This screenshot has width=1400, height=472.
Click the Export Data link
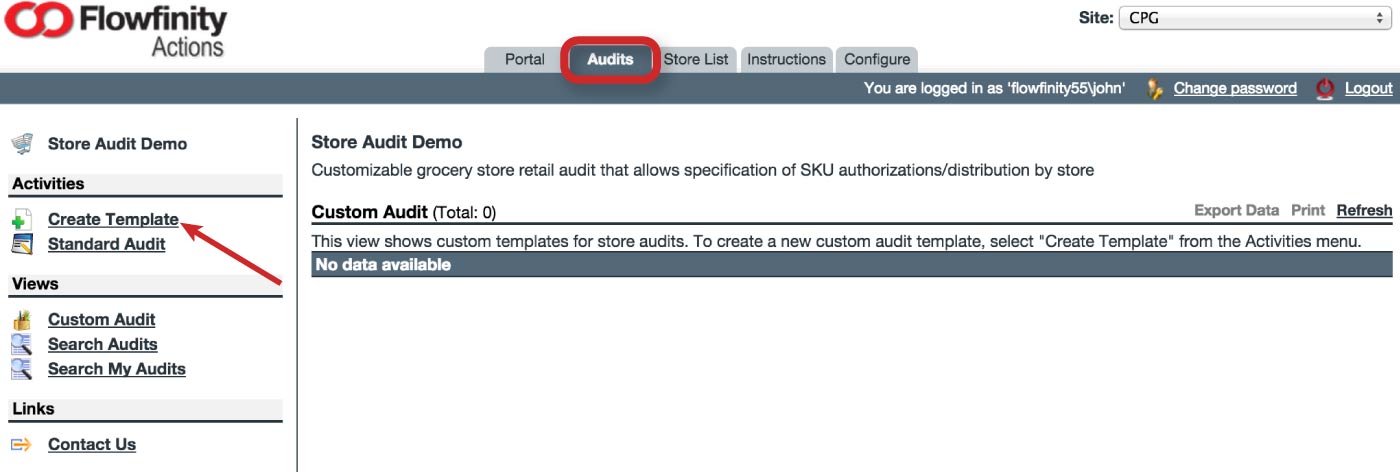point(1236,210)
